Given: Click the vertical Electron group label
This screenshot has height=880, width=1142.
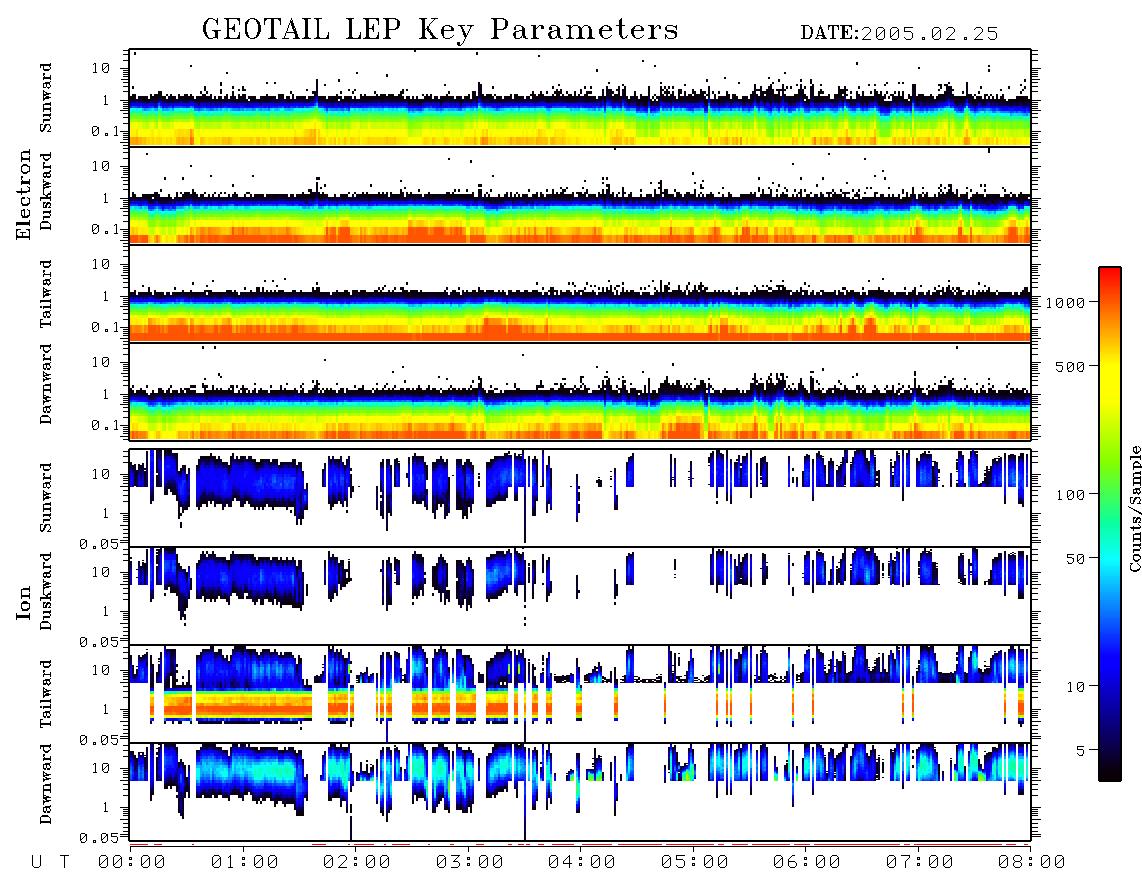Looking at the screenshot, I should point(23,195).
